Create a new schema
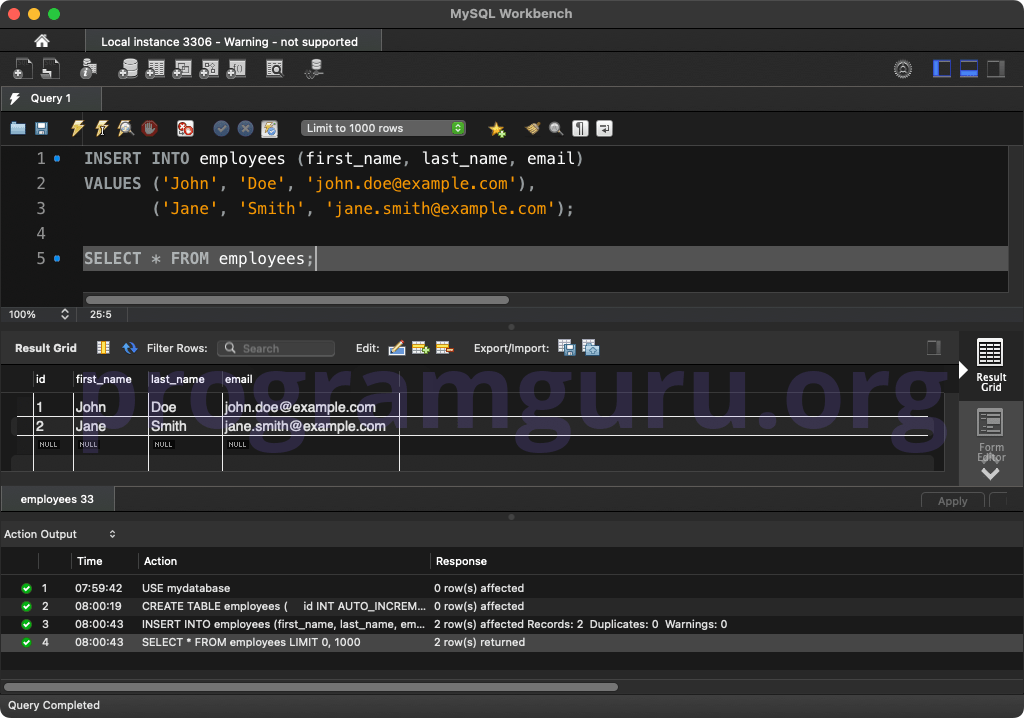The width and height of the screenshot is (1024, 718). 129,69
